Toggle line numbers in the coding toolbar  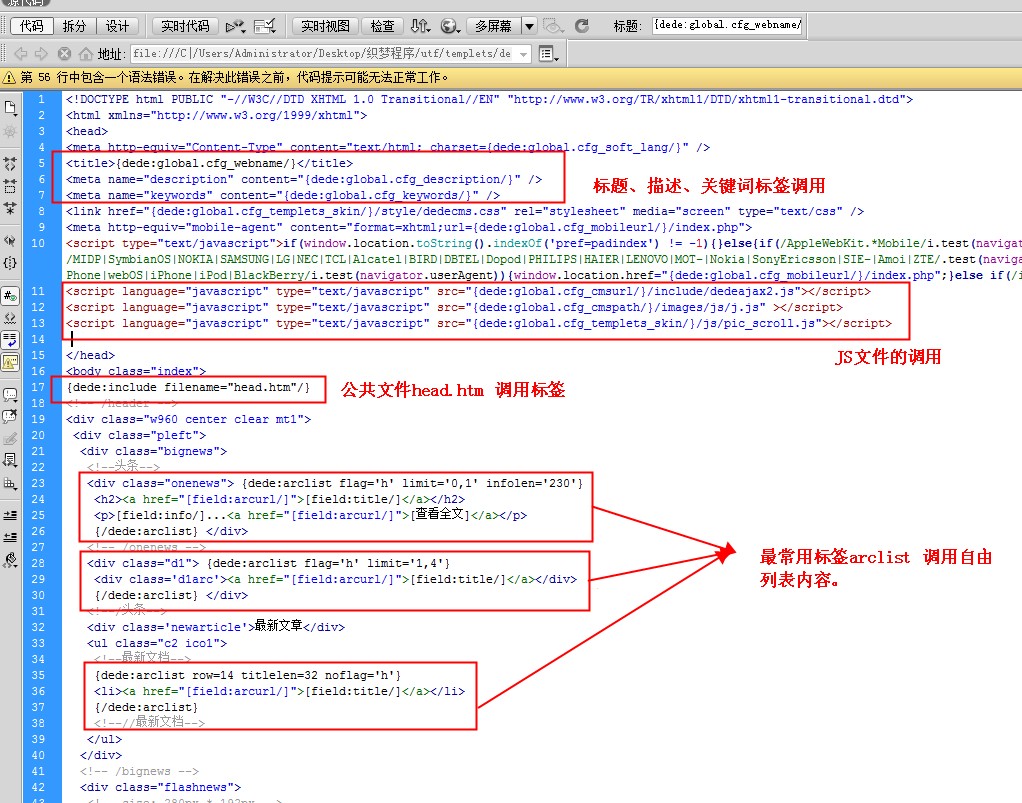[10, 296]
